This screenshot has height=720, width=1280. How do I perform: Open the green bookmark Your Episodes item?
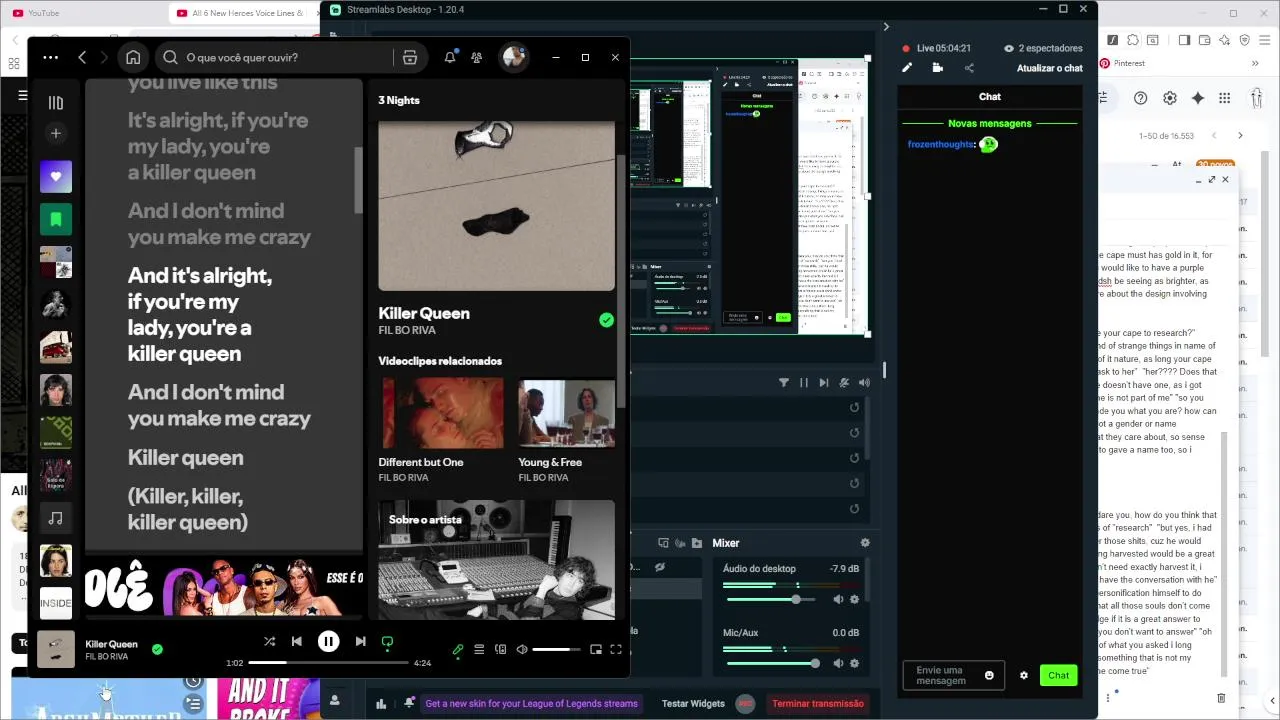tap(56, 219)
